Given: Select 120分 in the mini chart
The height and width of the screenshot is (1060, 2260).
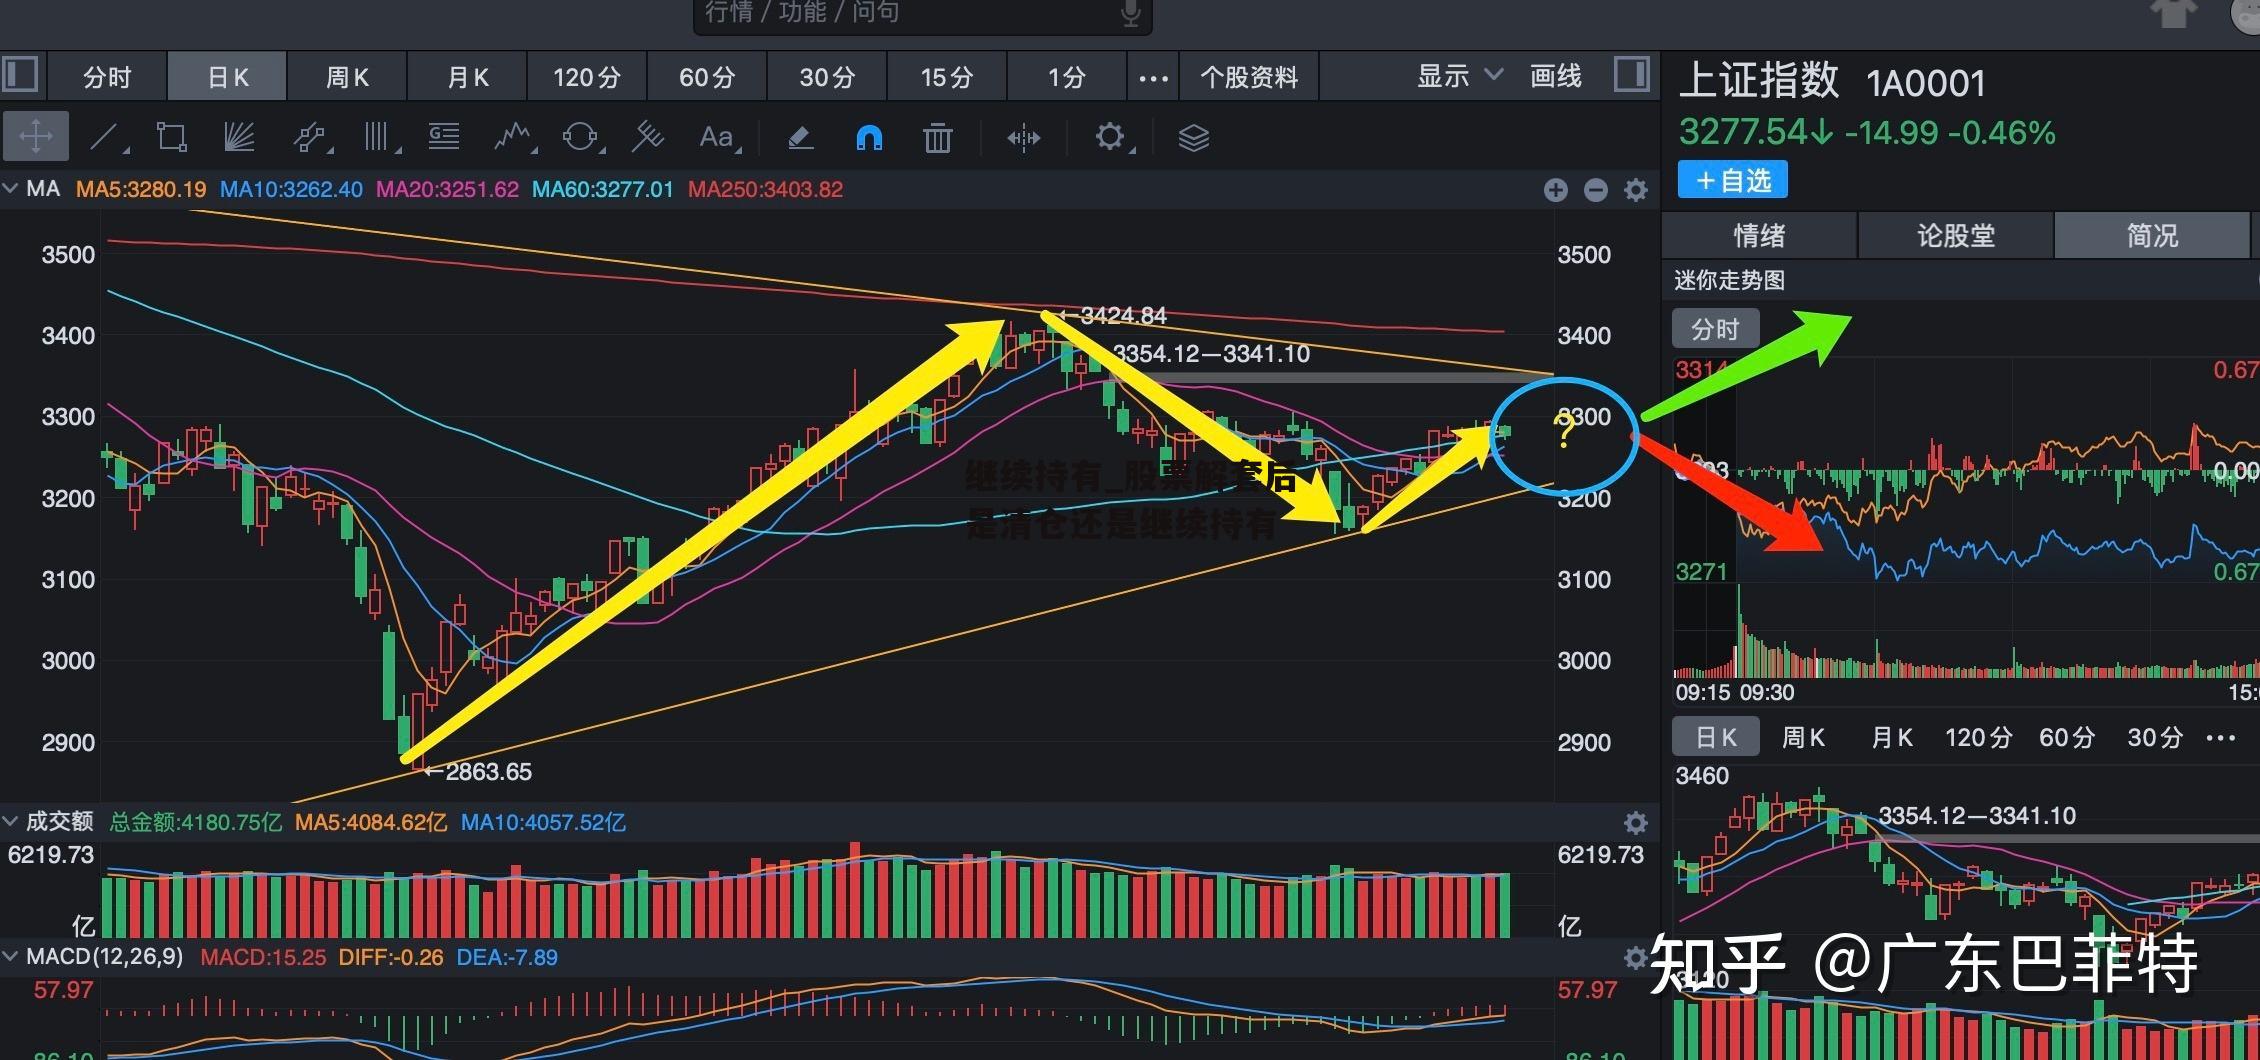Looking at the screenshot, I should (1978, 738).
